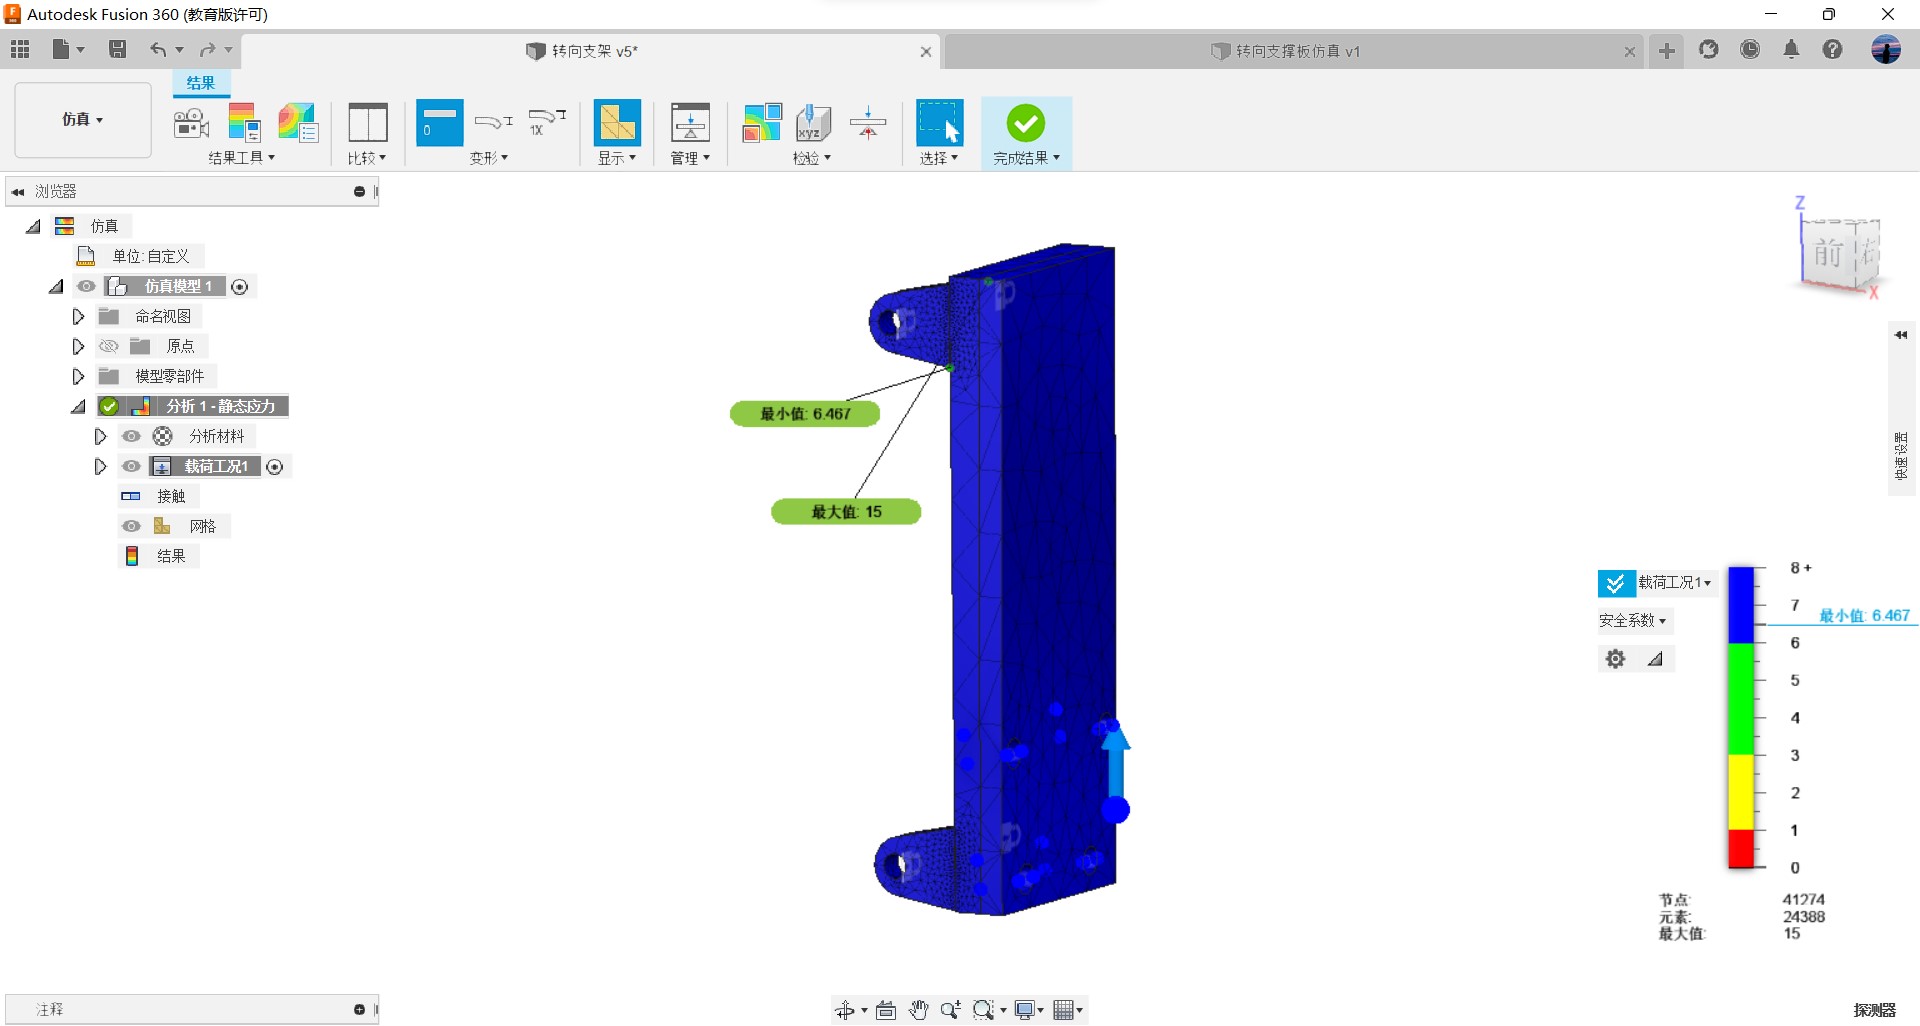Click the orbit tool in navigation bar
The width and height of the screenshot is (1920, 1026).
(x=845, y=1010)
